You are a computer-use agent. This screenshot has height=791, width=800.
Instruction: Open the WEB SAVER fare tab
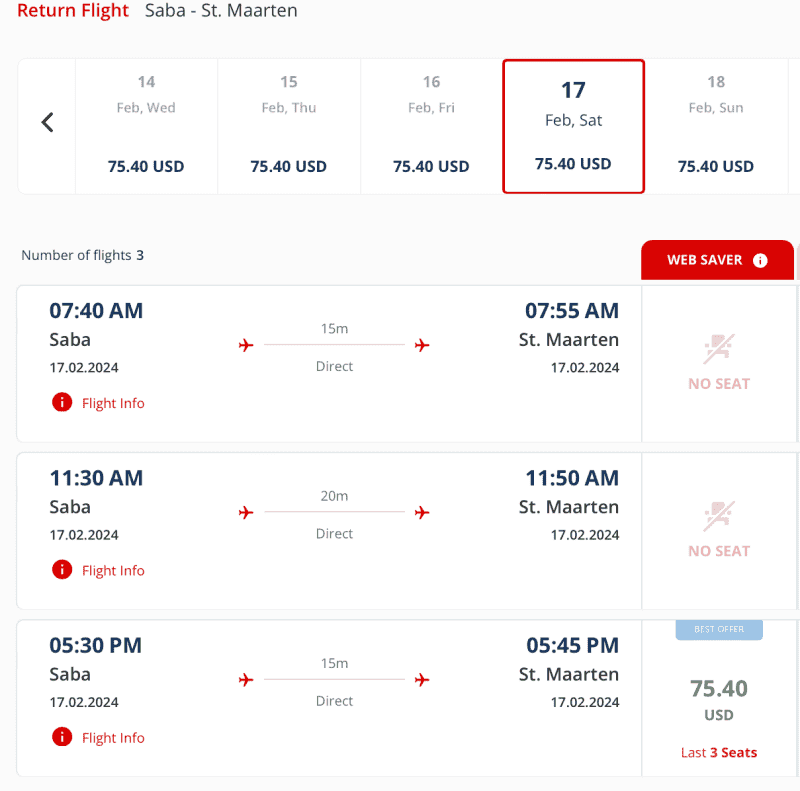[x=717, y=260]
